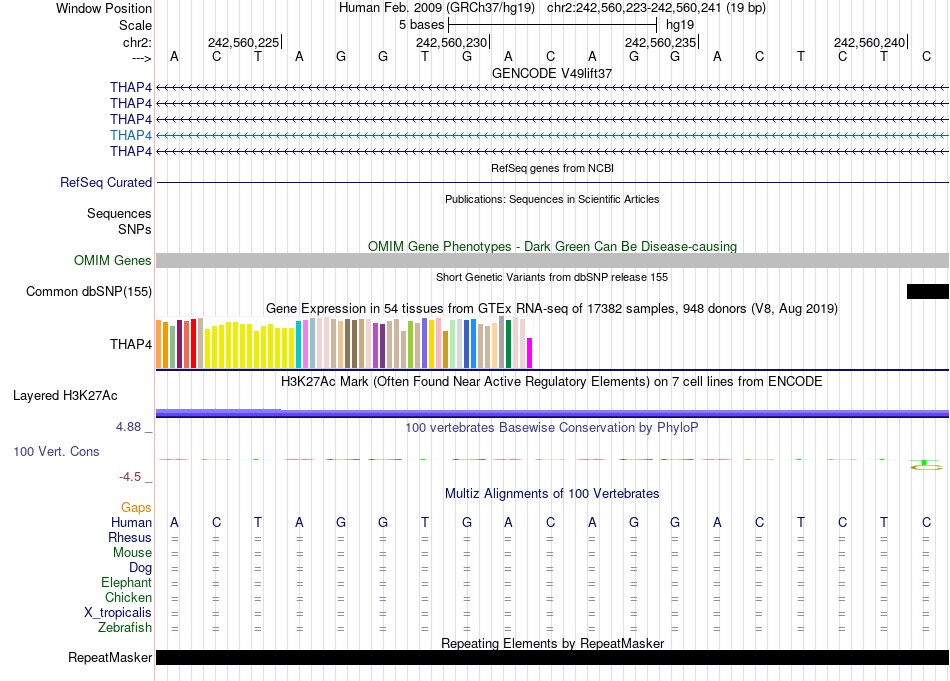Click the dark green bar in GTEx chart
Viewport: 950px width, 681px height.
tap(509, 344)
